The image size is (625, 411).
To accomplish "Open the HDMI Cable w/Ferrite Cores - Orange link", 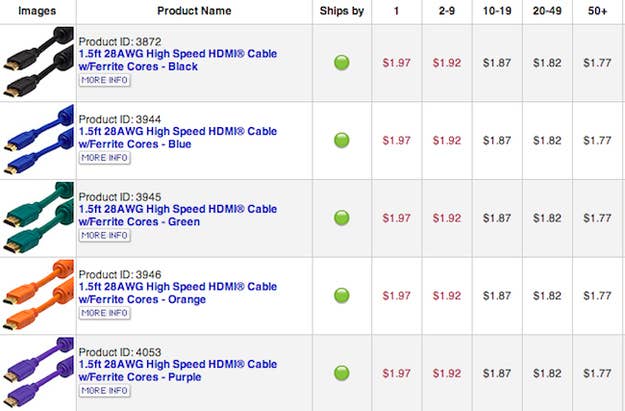I will 178,293.
